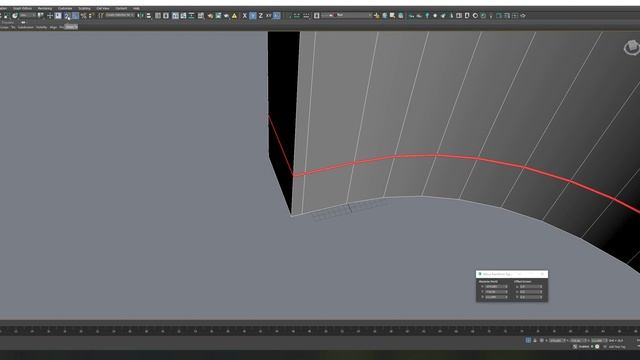Click Add Time Tag in status bar
This screenshot has height=360, width=640.
[617, 347]
